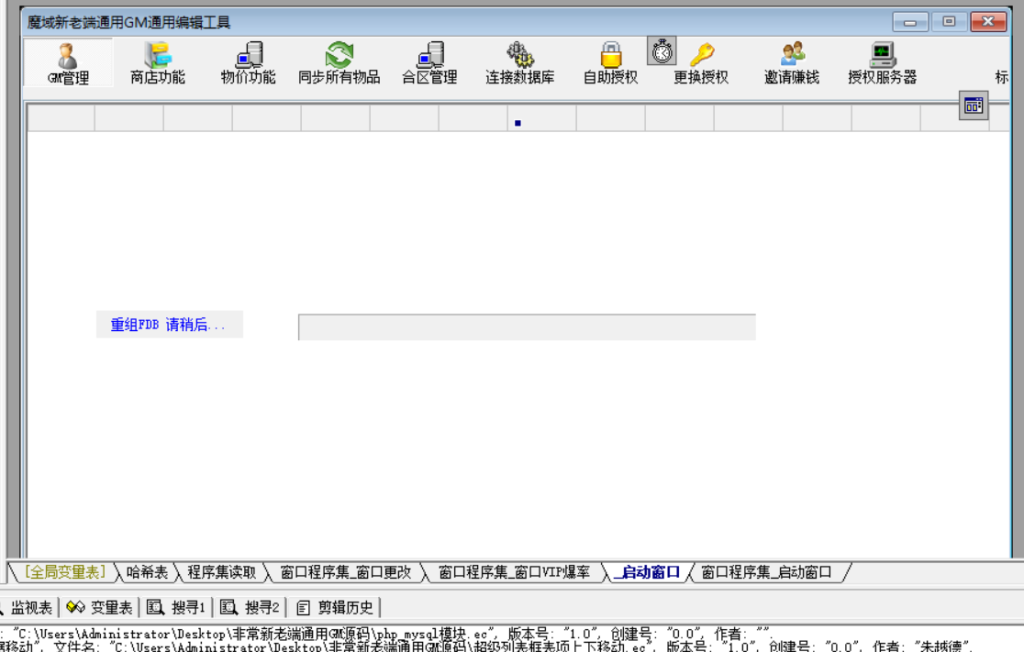Viewport: 1024px width, 652px height.
Task: Click the progress bar in form
Action: [x=527, y=327]
